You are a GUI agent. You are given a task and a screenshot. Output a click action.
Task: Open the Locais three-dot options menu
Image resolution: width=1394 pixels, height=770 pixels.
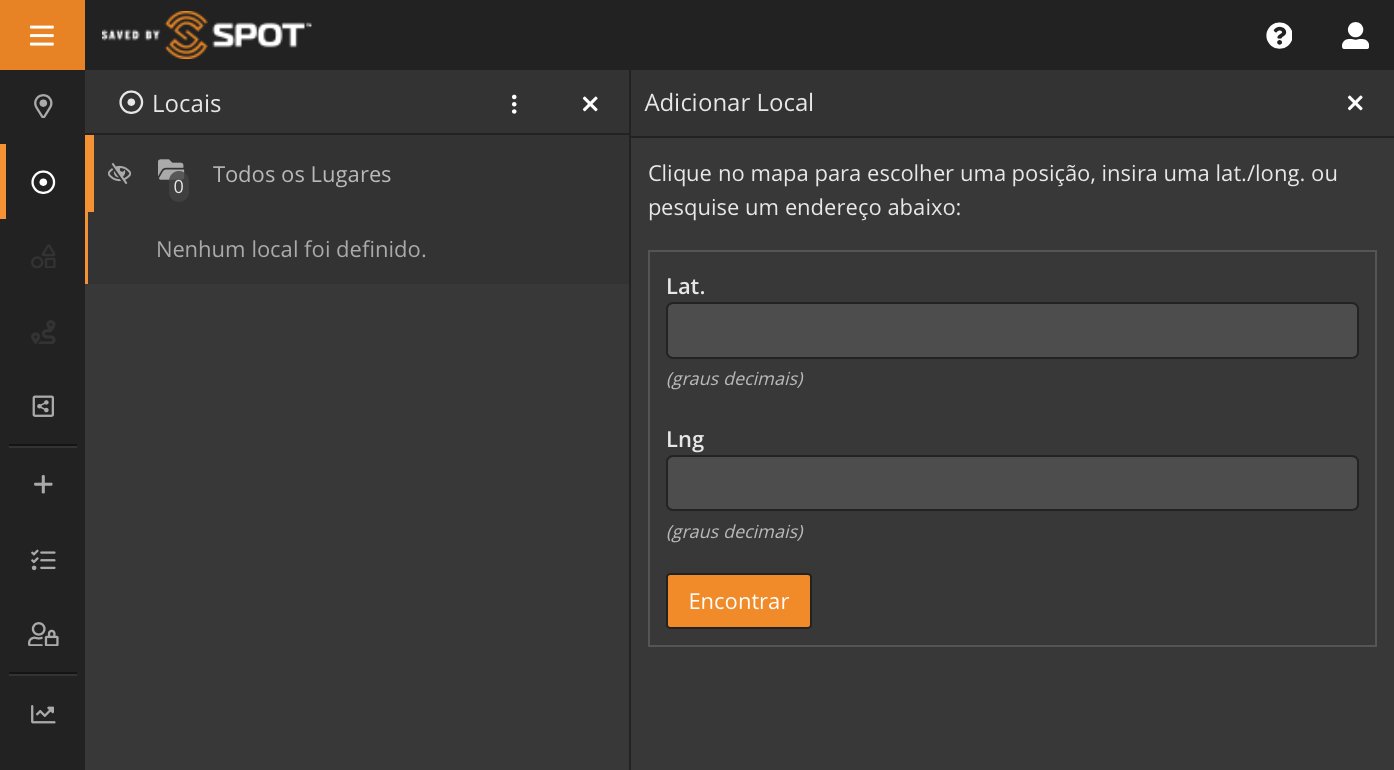point(514,104)
